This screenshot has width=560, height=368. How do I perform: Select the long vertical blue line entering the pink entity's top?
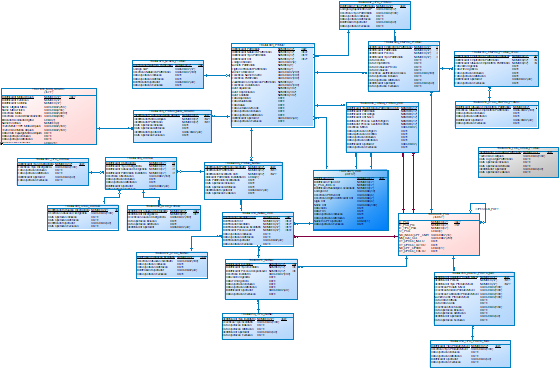coord(431,153)
